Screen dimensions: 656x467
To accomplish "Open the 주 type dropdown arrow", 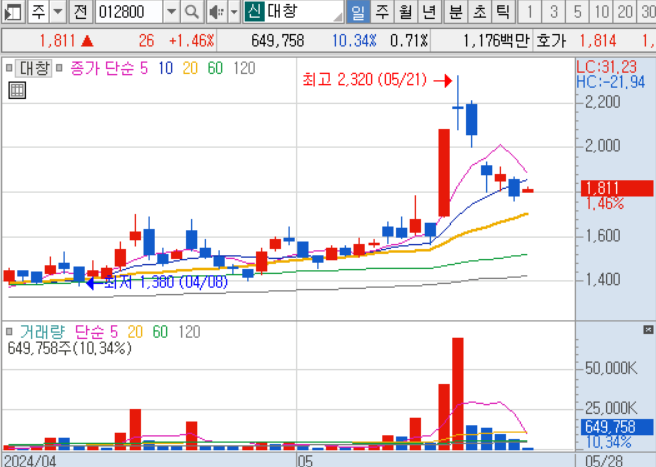I will tap(58, 12).
